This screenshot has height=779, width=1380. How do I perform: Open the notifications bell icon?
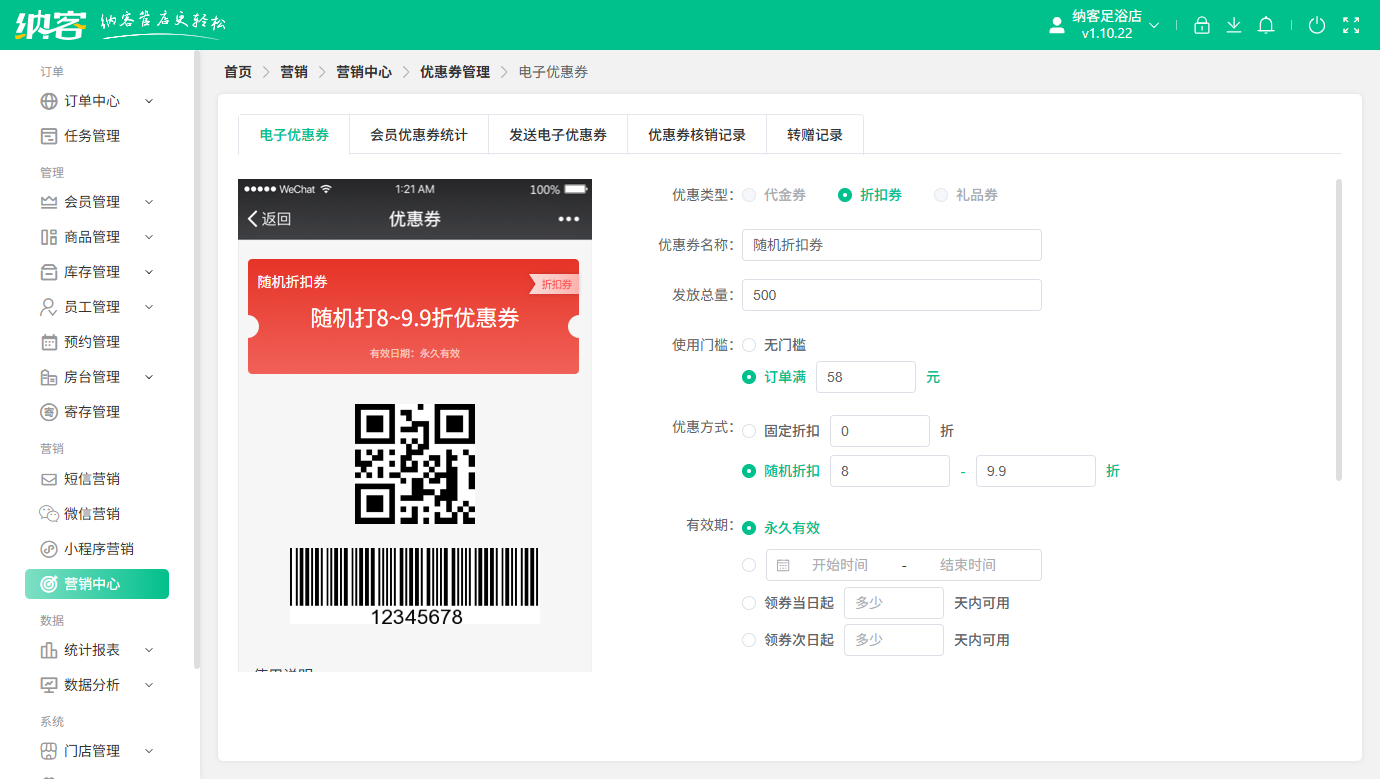pos(1266,26)
